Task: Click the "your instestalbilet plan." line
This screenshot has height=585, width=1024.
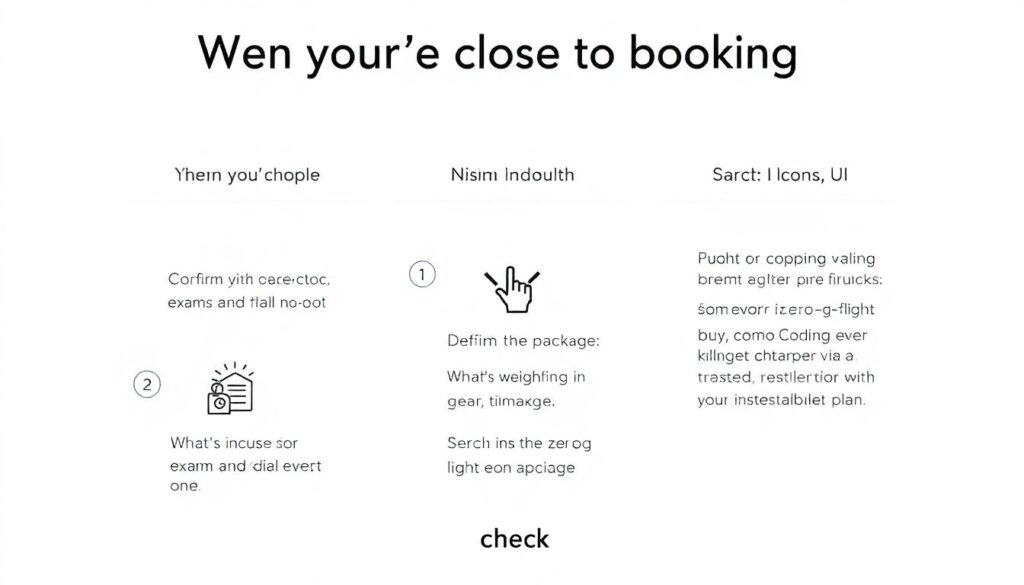Action: [781, 399]
